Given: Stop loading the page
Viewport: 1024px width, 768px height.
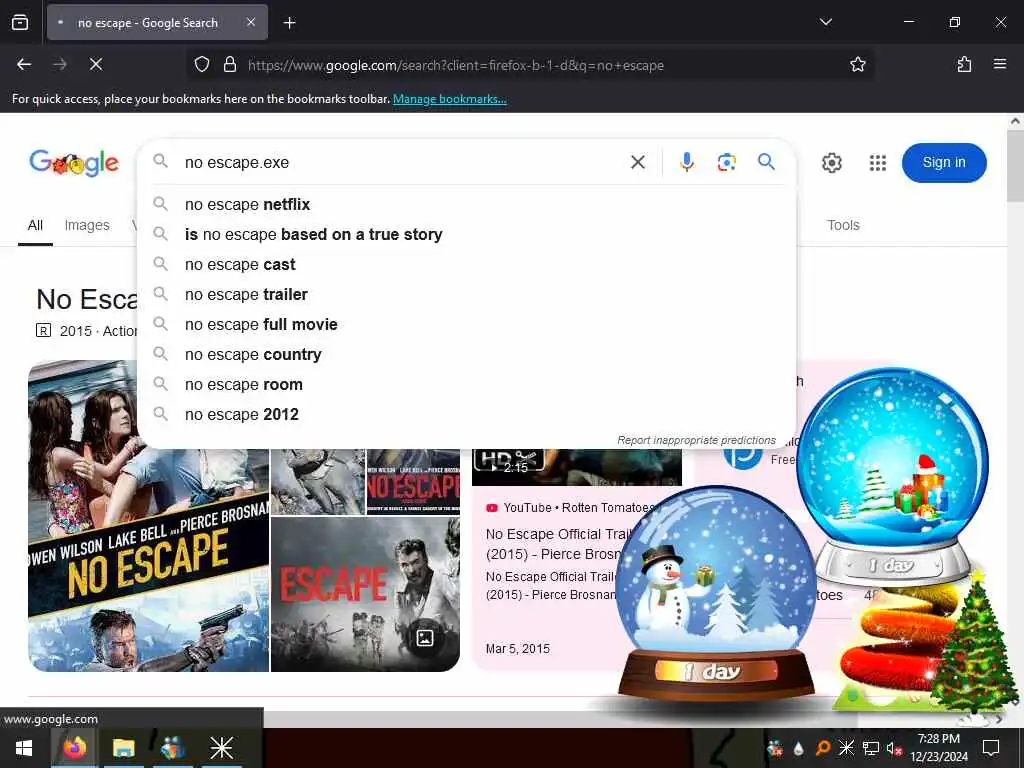Looking at the screenshot, I should tap(96, 64).
